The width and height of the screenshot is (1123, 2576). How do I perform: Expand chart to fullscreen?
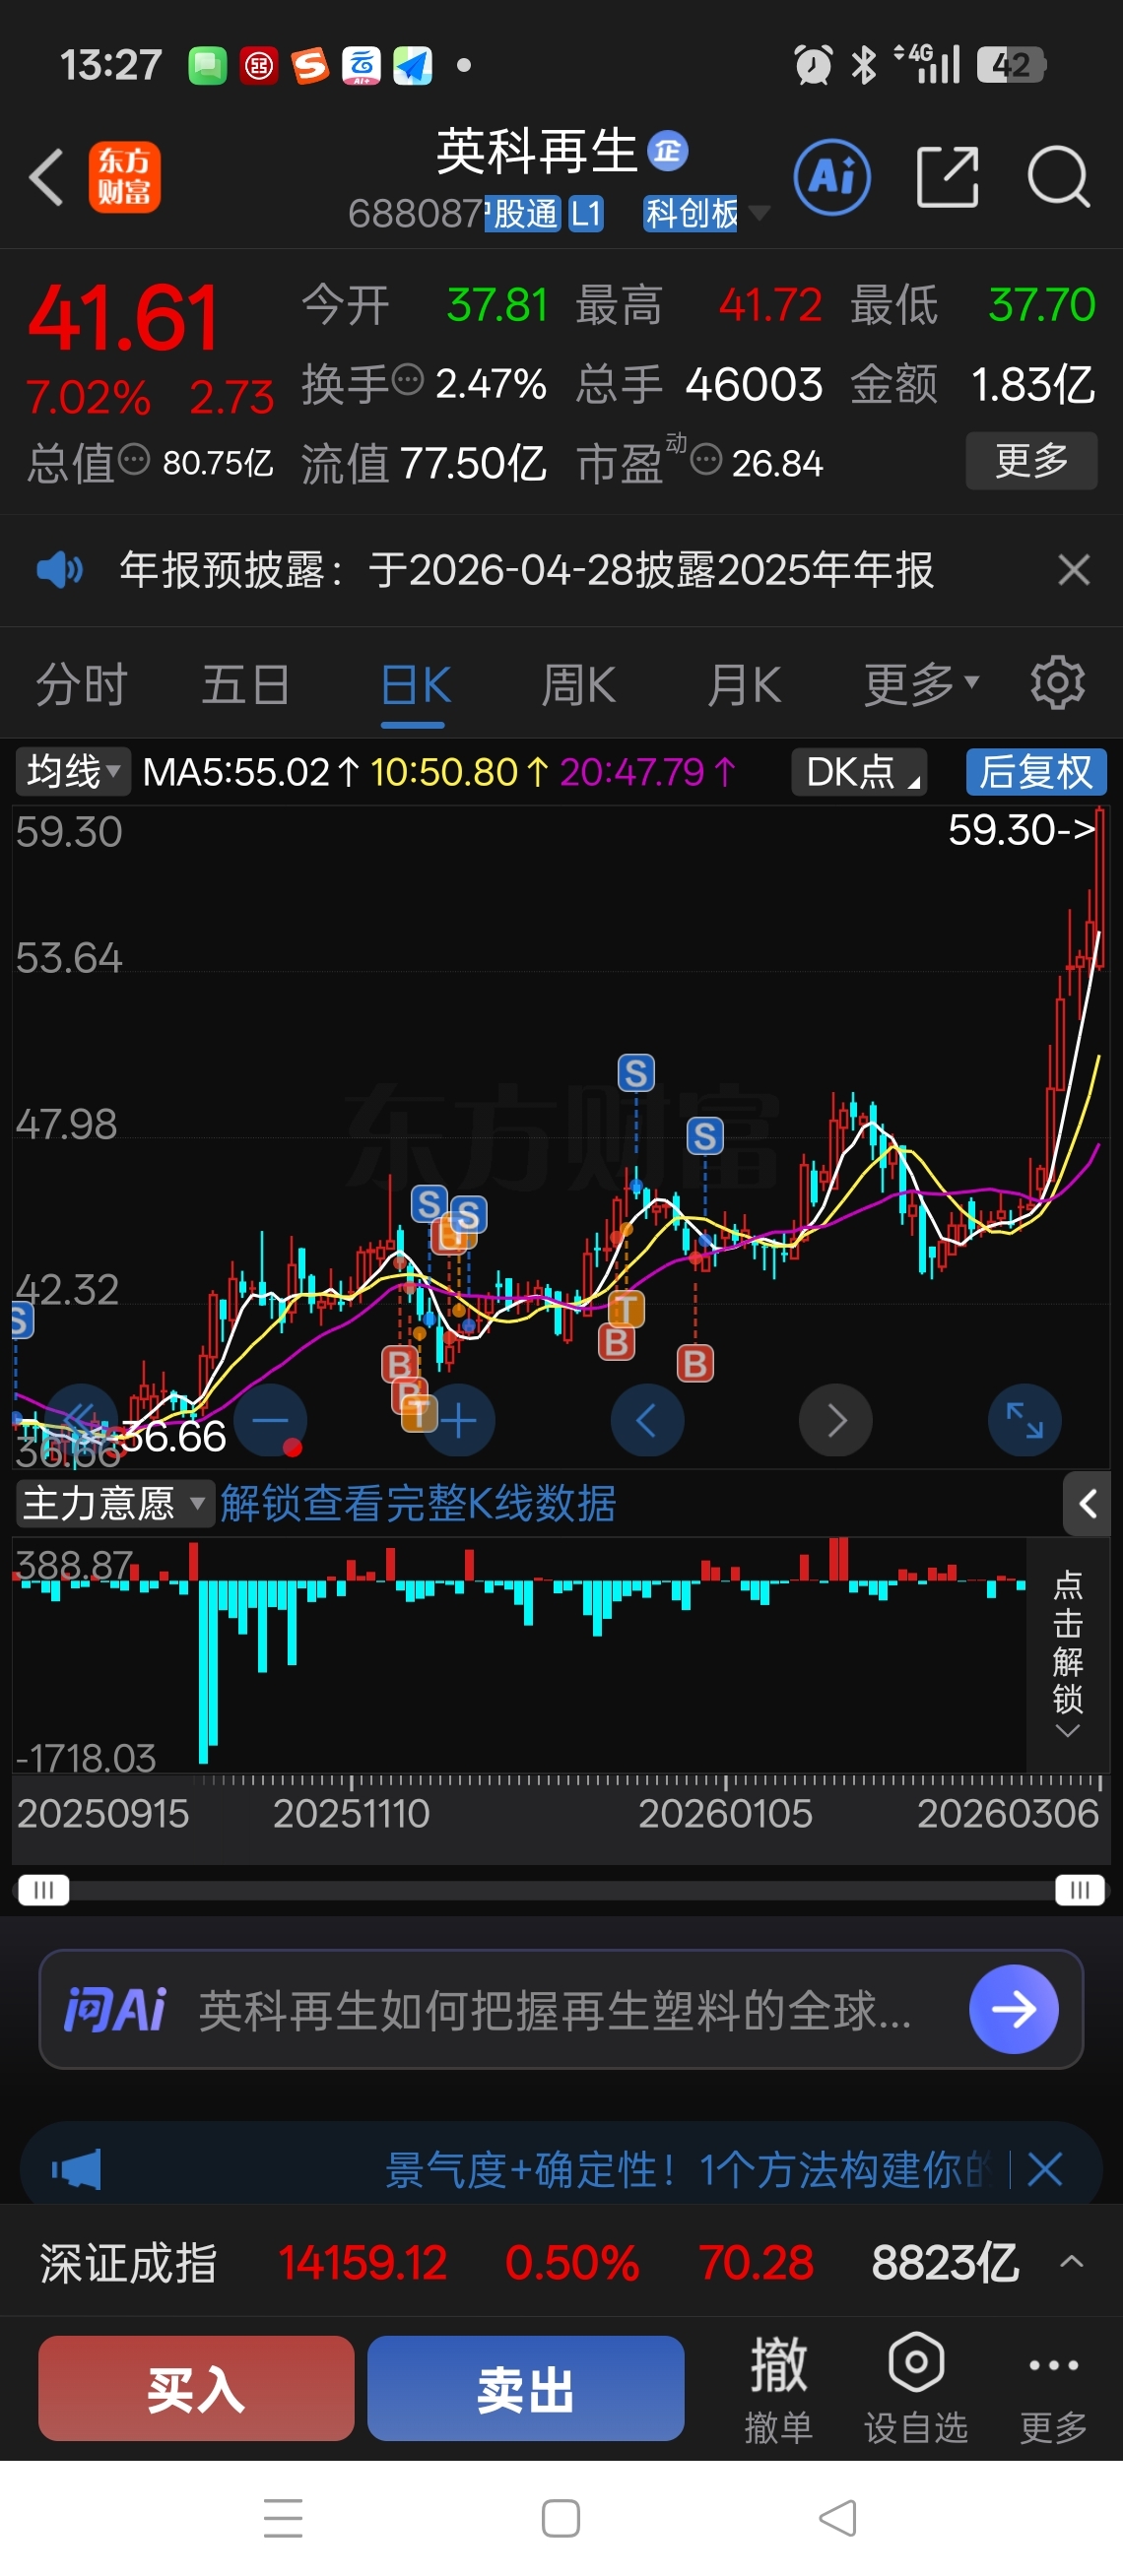1025,1420
